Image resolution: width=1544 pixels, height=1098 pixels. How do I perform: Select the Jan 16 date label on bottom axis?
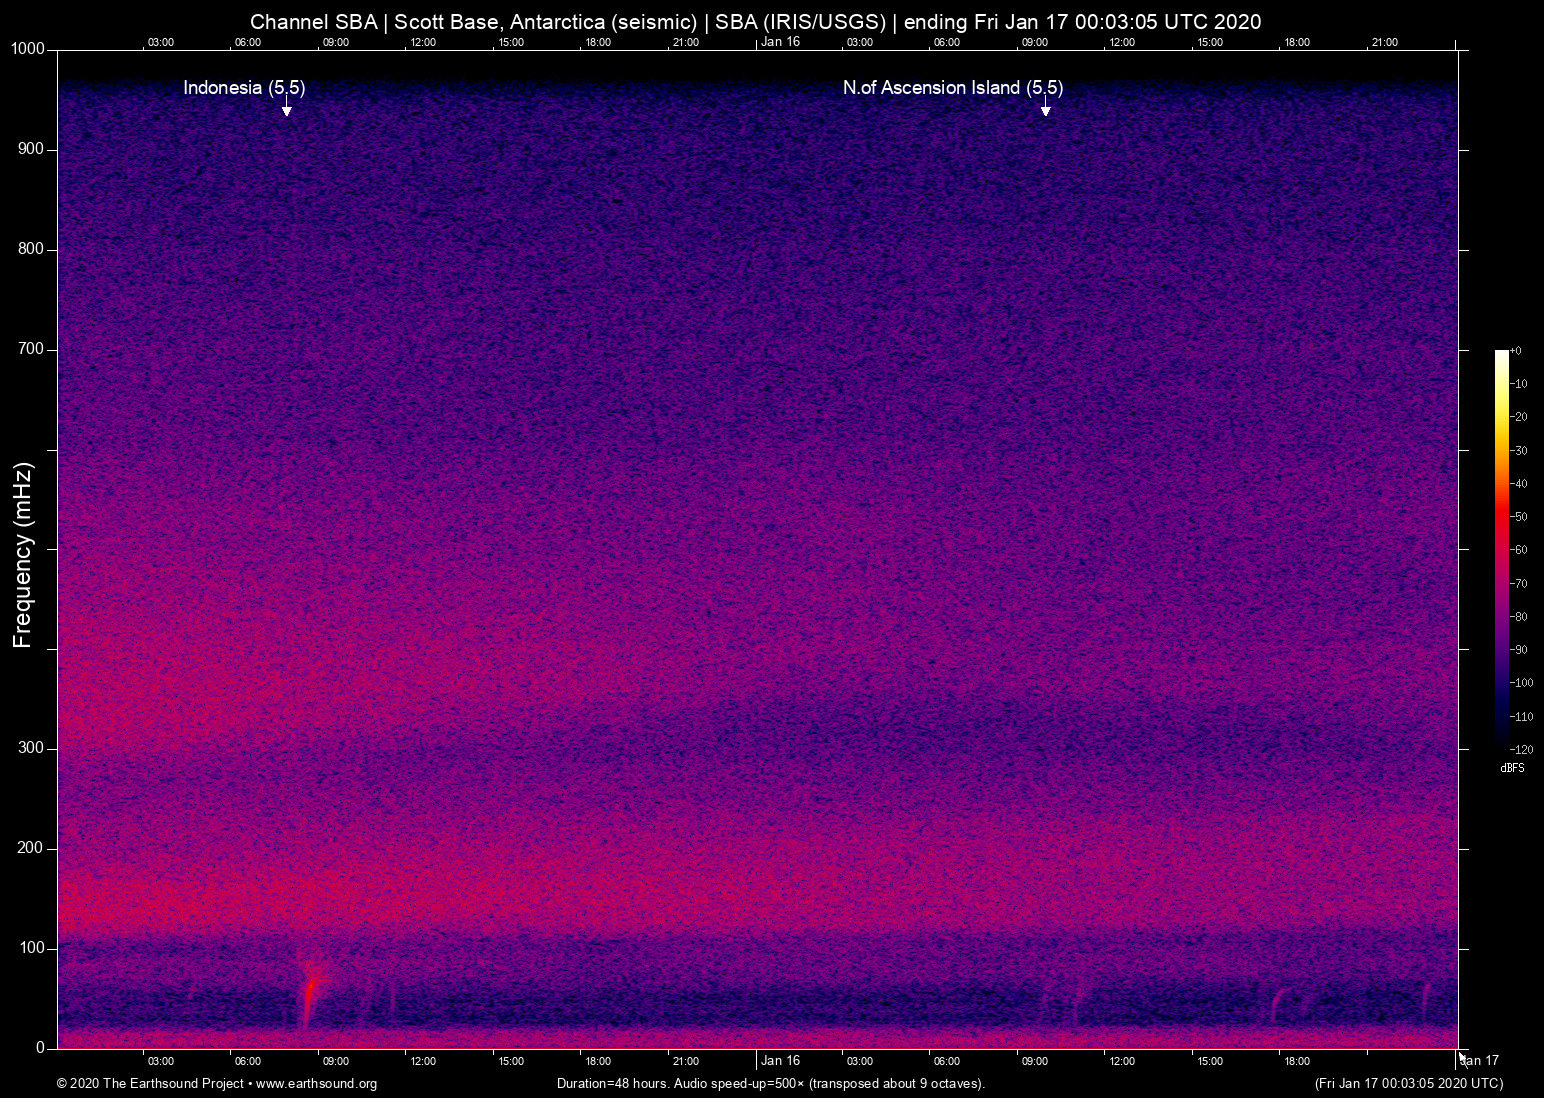point(780,1061)
